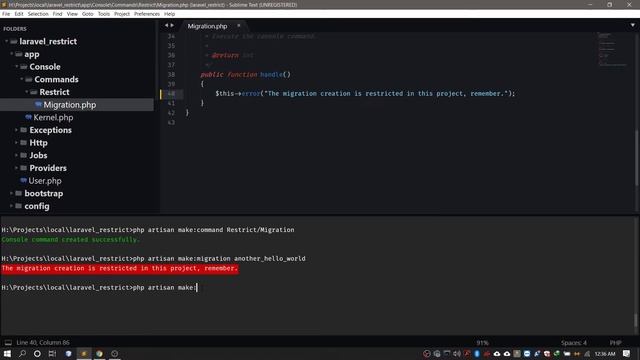Expand the config folder arrow

coord(11,206)
